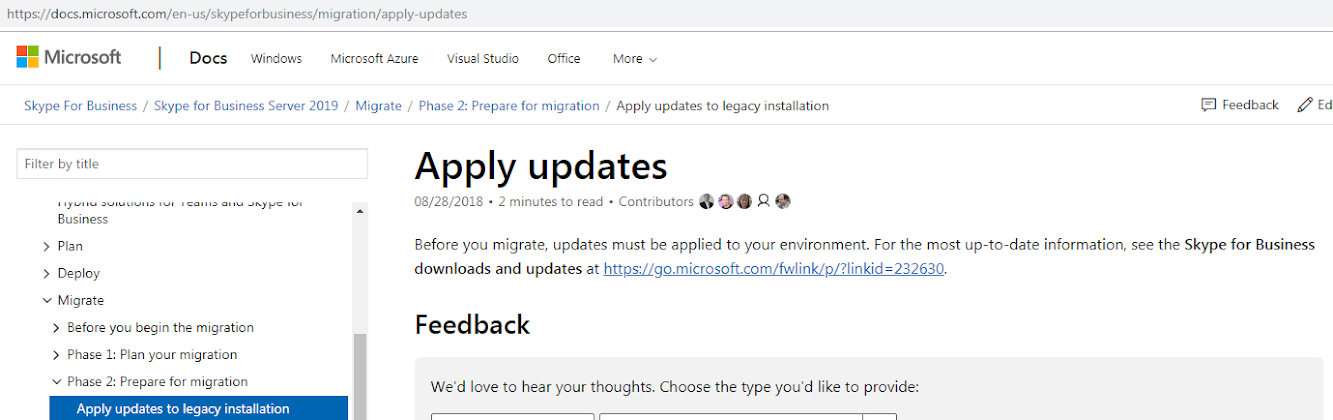Go to Skype for Business Server 2019 breadcrumb
1333x420 pixels.
click(246, 105)
